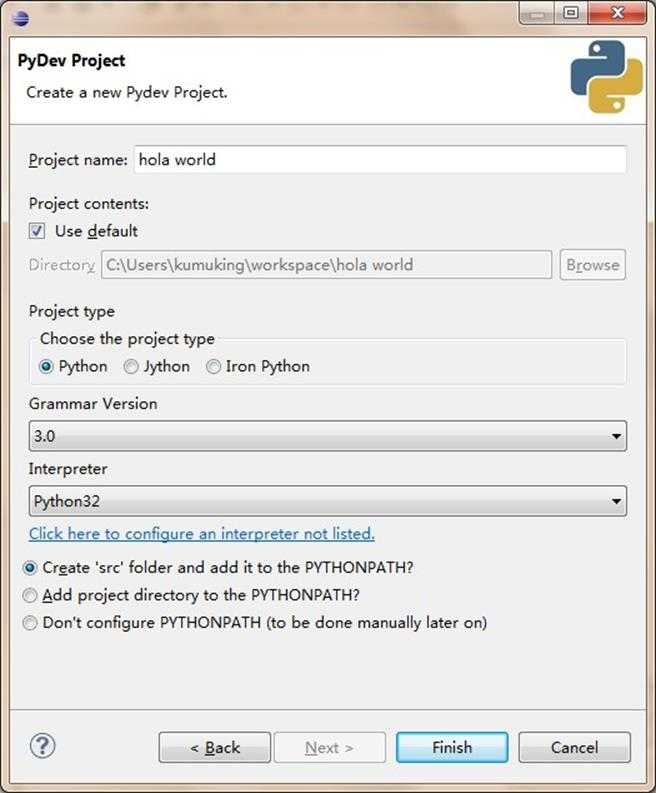The image size is (656, 793).
Task: Click the Eclipse icon in title bar
Action: 22,17
